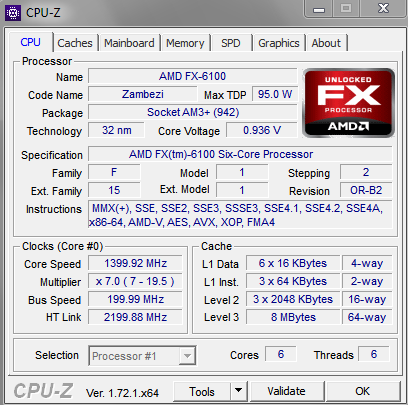Click the AMD FX-6100 Name field
The height and width of the screenshot is (405, 408).
[x=192, y=76]
